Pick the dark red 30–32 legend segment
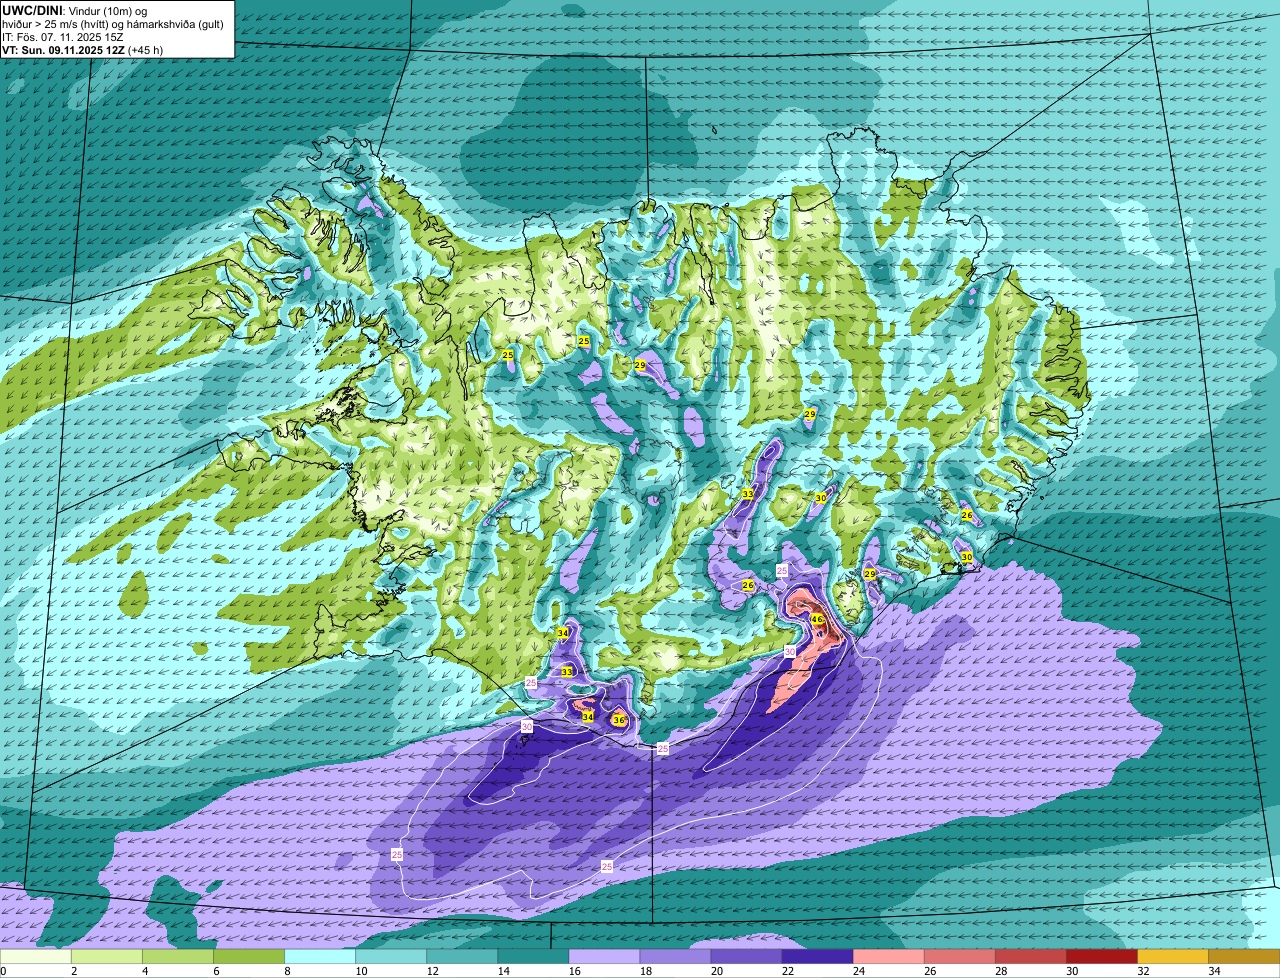 [1101, 956]
